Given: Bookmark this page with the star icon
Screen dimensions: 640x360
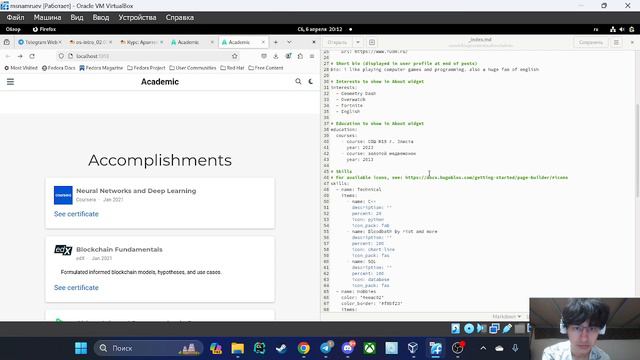Looking at the screenshot, I should pos(235,56).
